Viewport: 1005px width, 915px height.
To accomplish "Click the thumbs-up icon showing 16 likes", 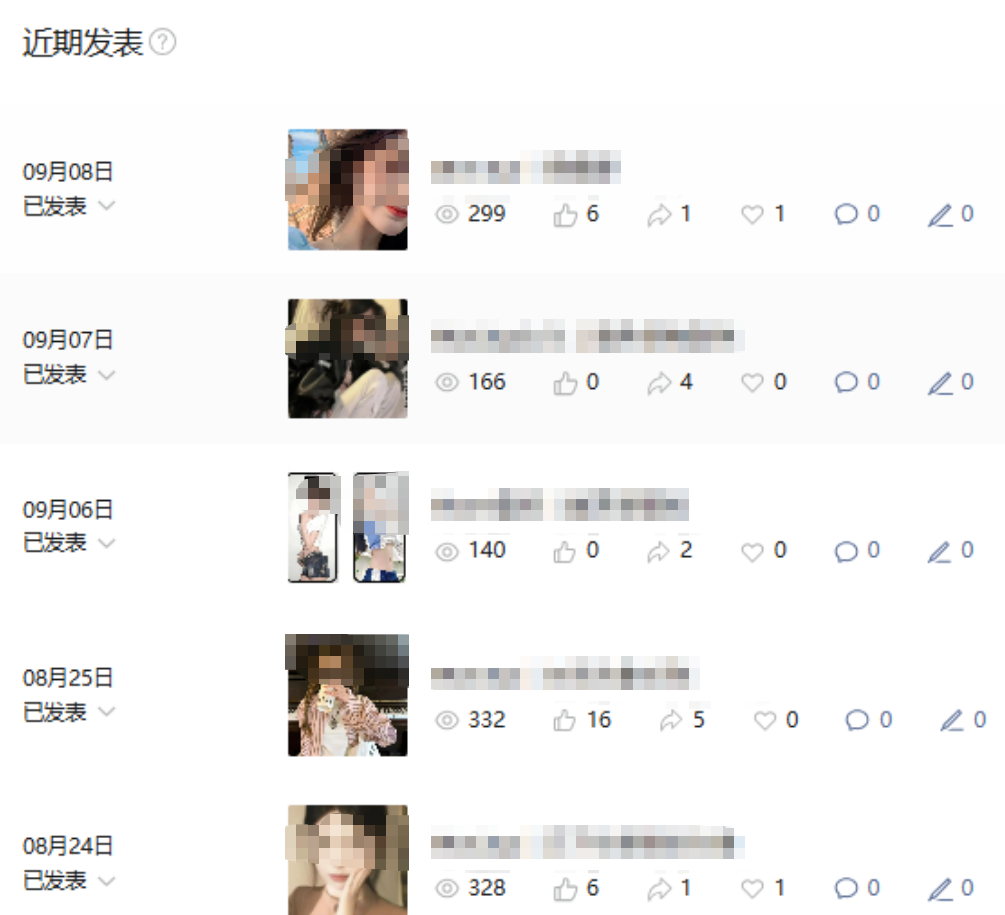I will [565, 720].
